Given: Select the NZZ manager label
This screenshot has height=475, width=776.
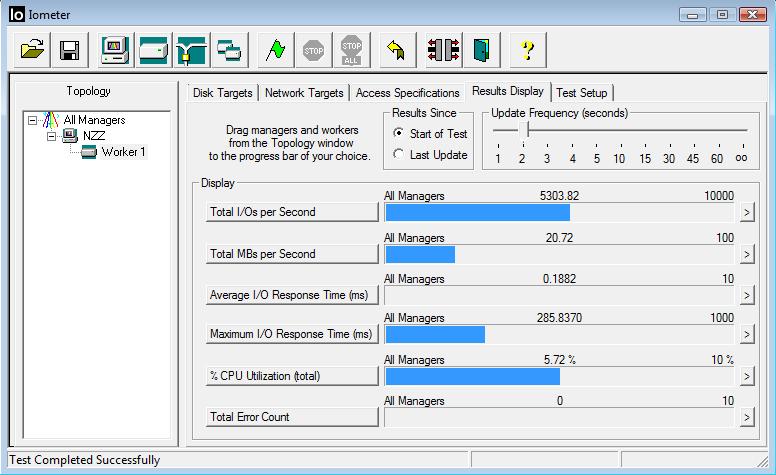Looking at the screenshot, I should (94, 136).
